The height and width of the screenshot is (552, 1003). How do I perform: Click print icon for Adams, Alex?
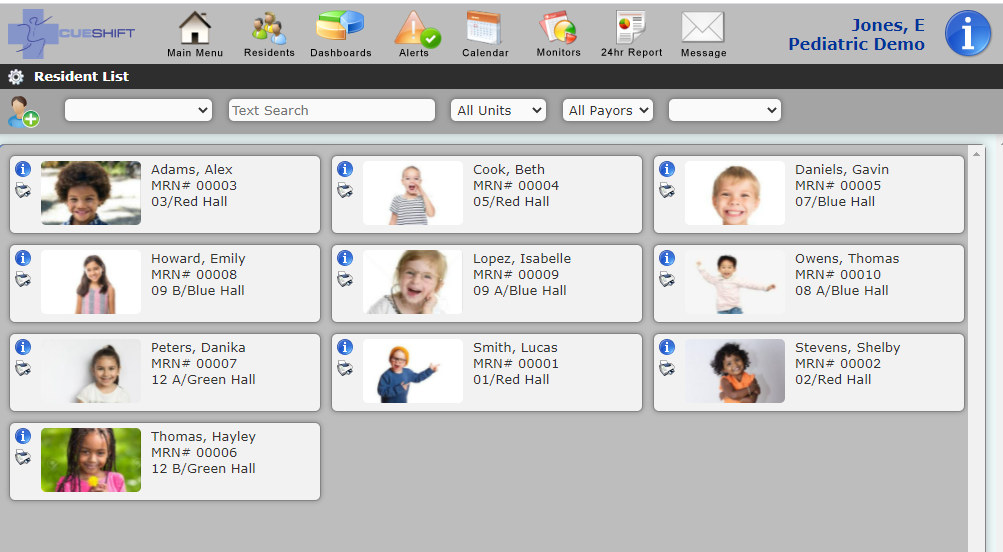[x=23, y=190]
